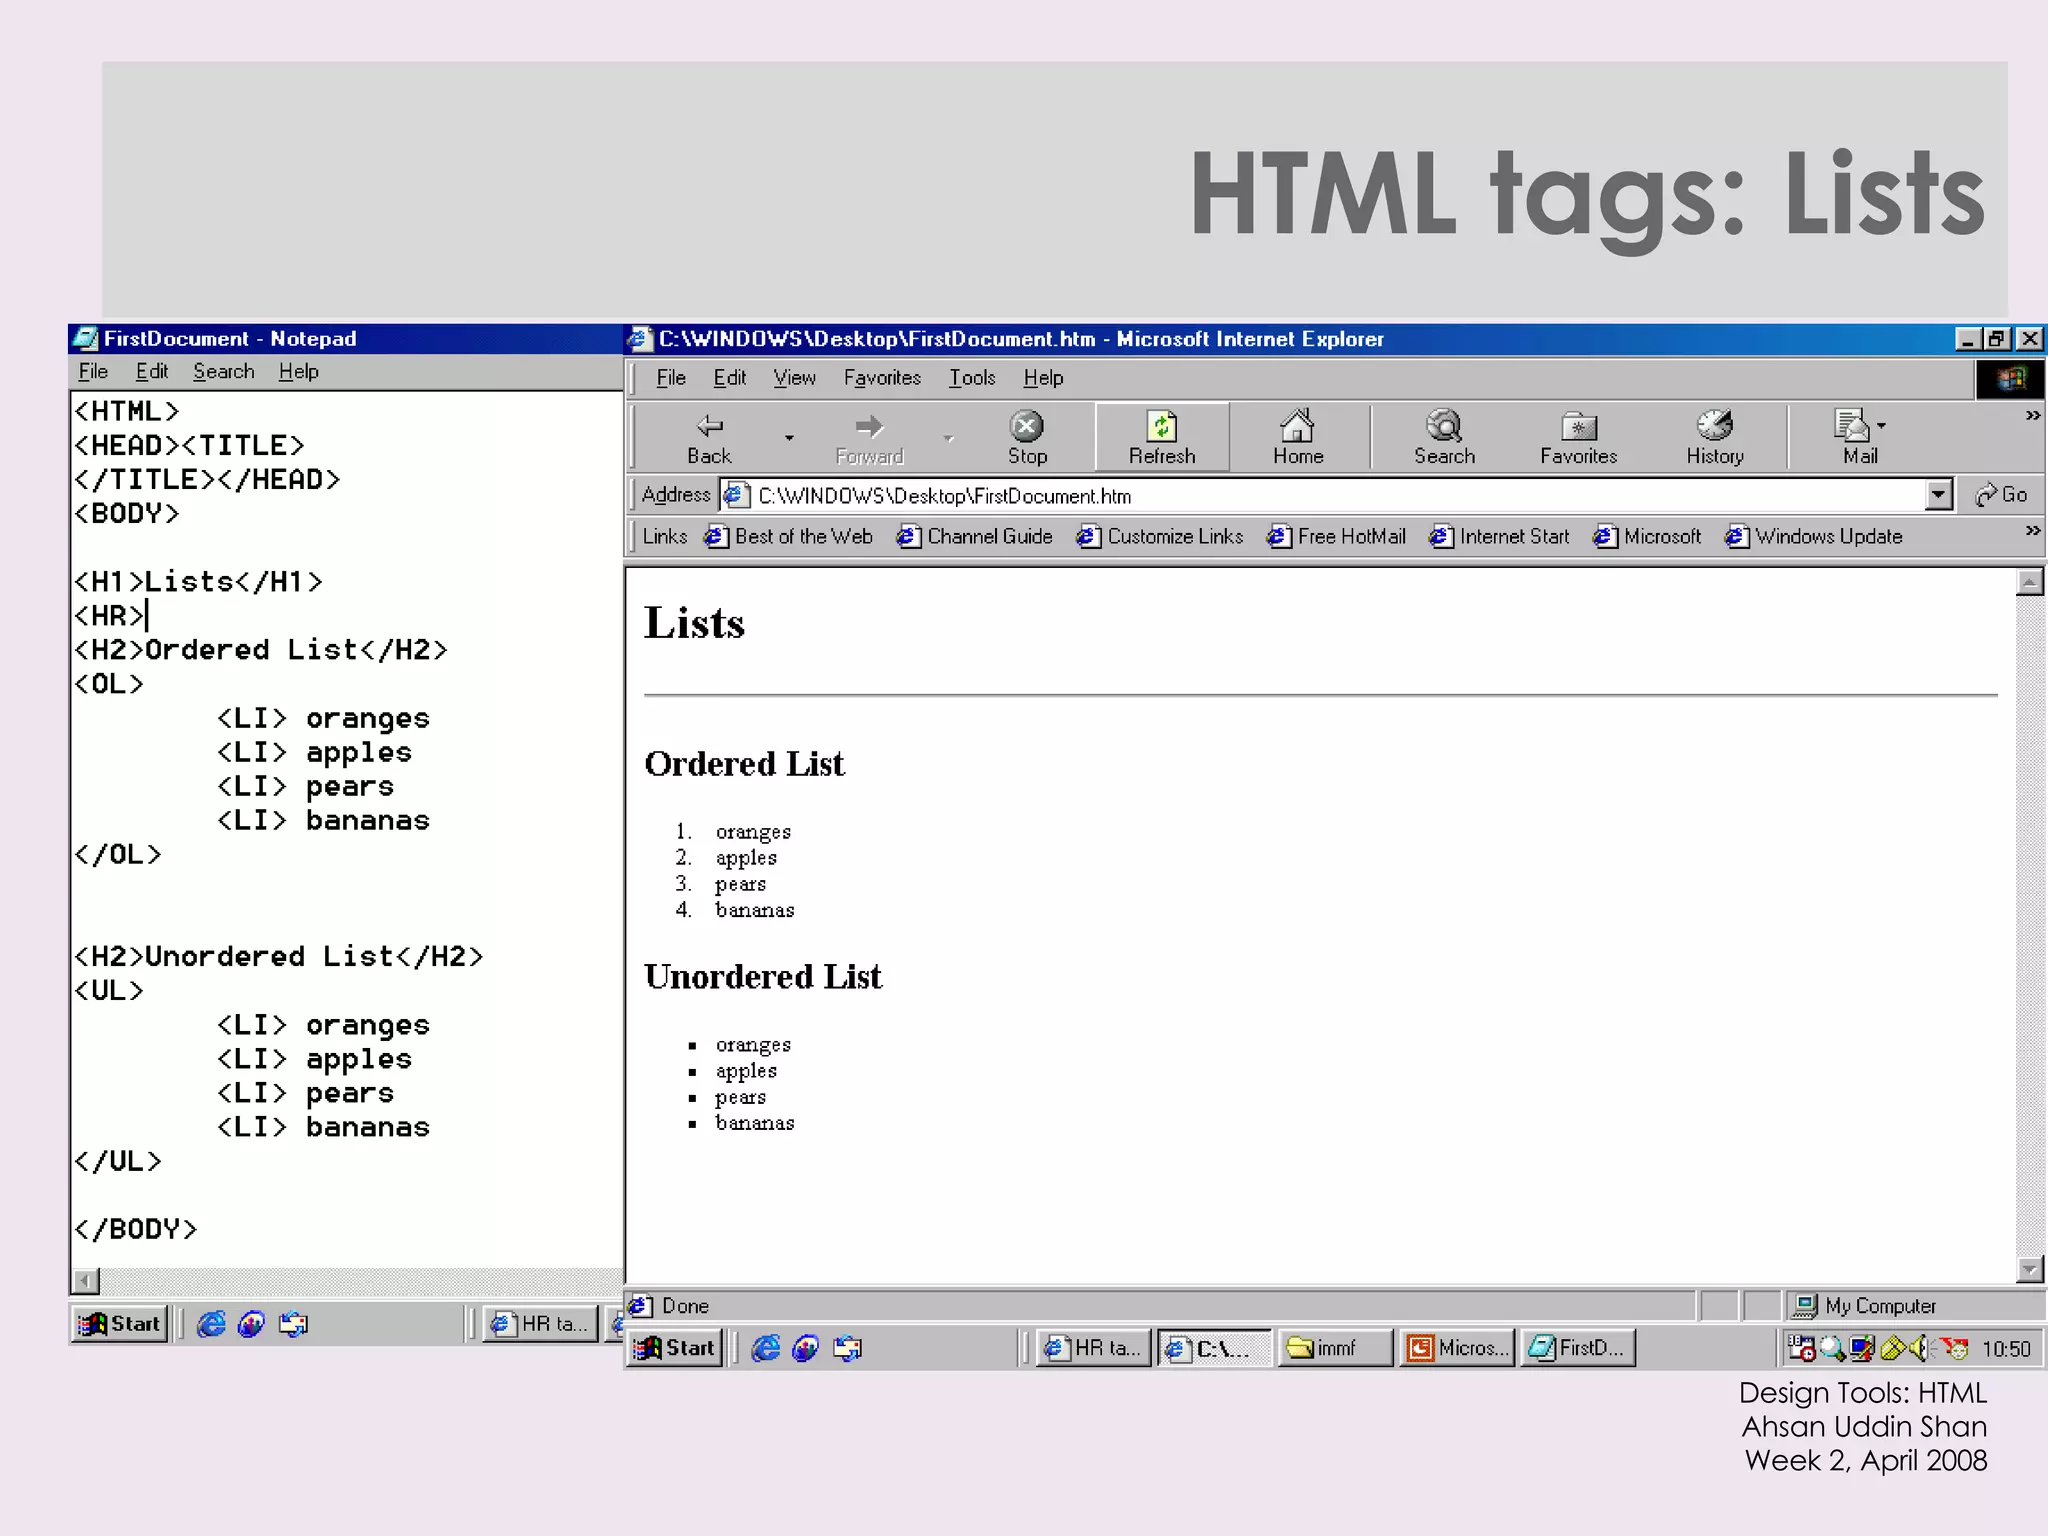2048x1536 pixels.
Task: Switch to the HR ta... taskbar button on right
Action: (x=1094, y=1348)
